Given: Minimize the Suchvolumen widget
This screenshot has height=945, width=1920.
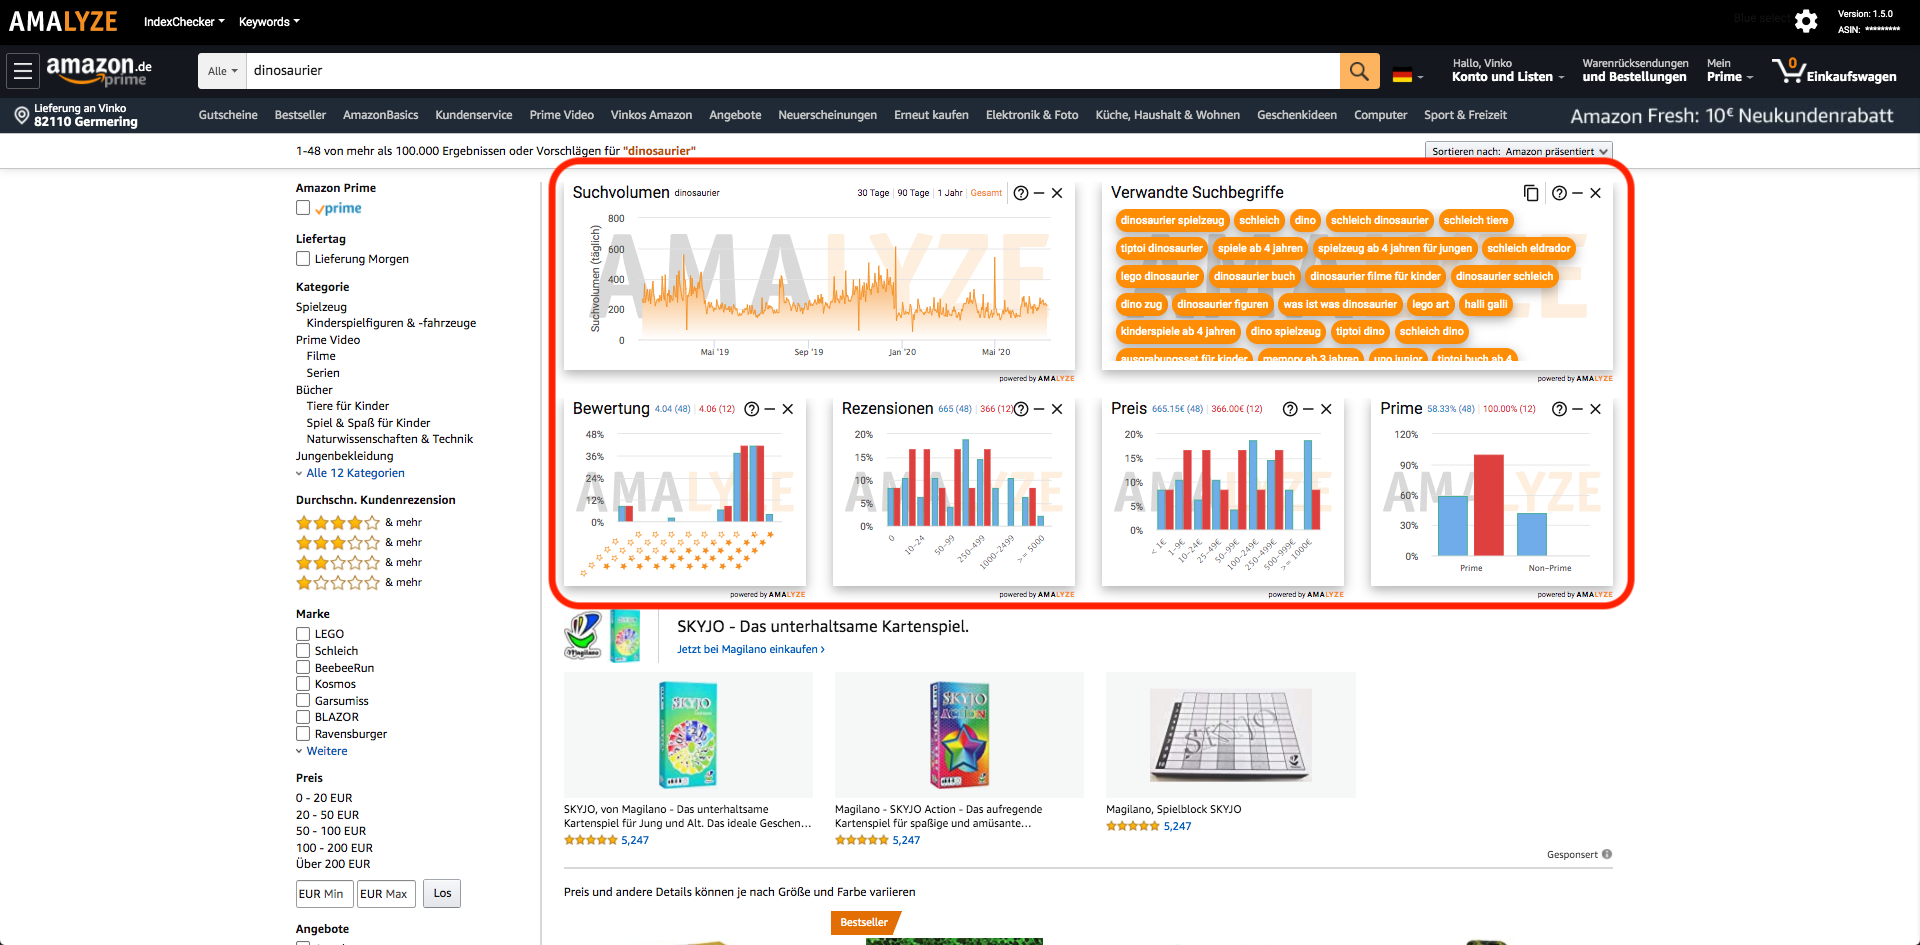Looking at the screenshot, I should [1039, 193].
